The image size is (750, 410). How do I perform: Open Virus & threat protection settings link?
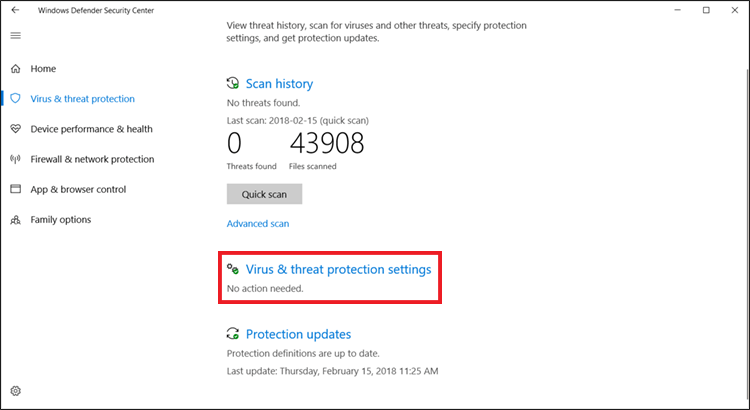[338, 269]
